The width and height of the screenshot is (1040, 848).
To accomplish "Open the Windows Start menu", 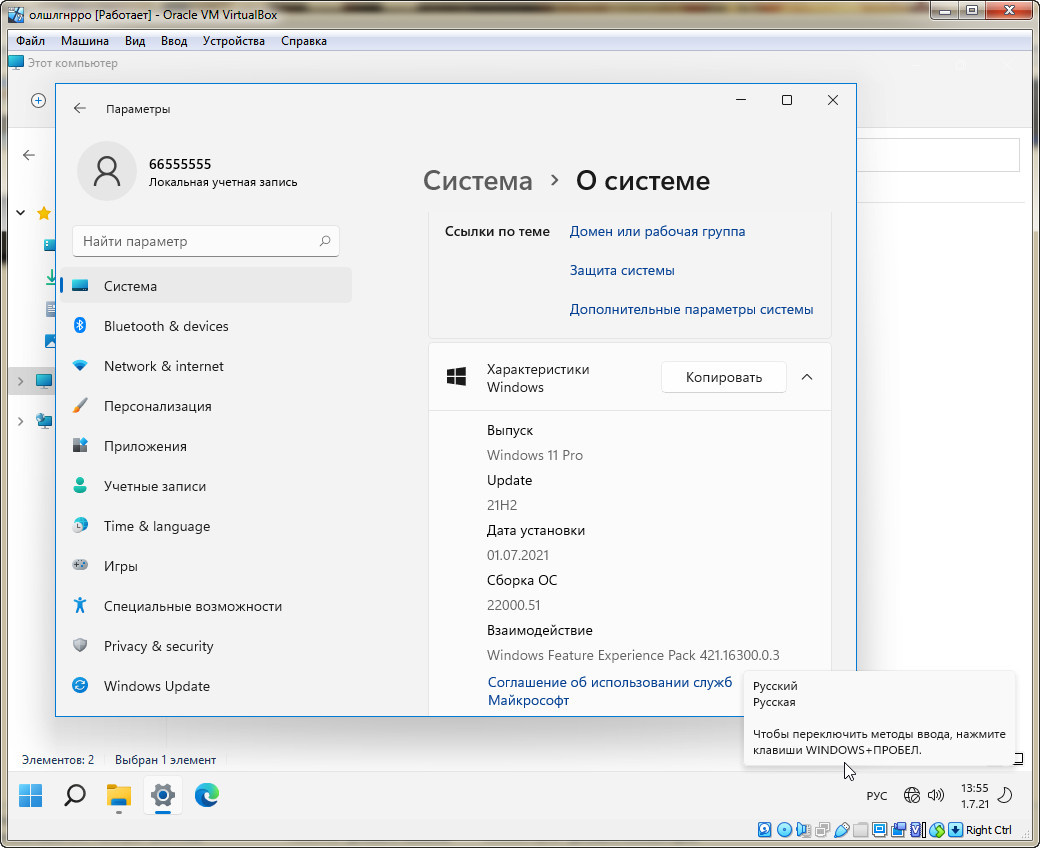I will tap(31, 796).
